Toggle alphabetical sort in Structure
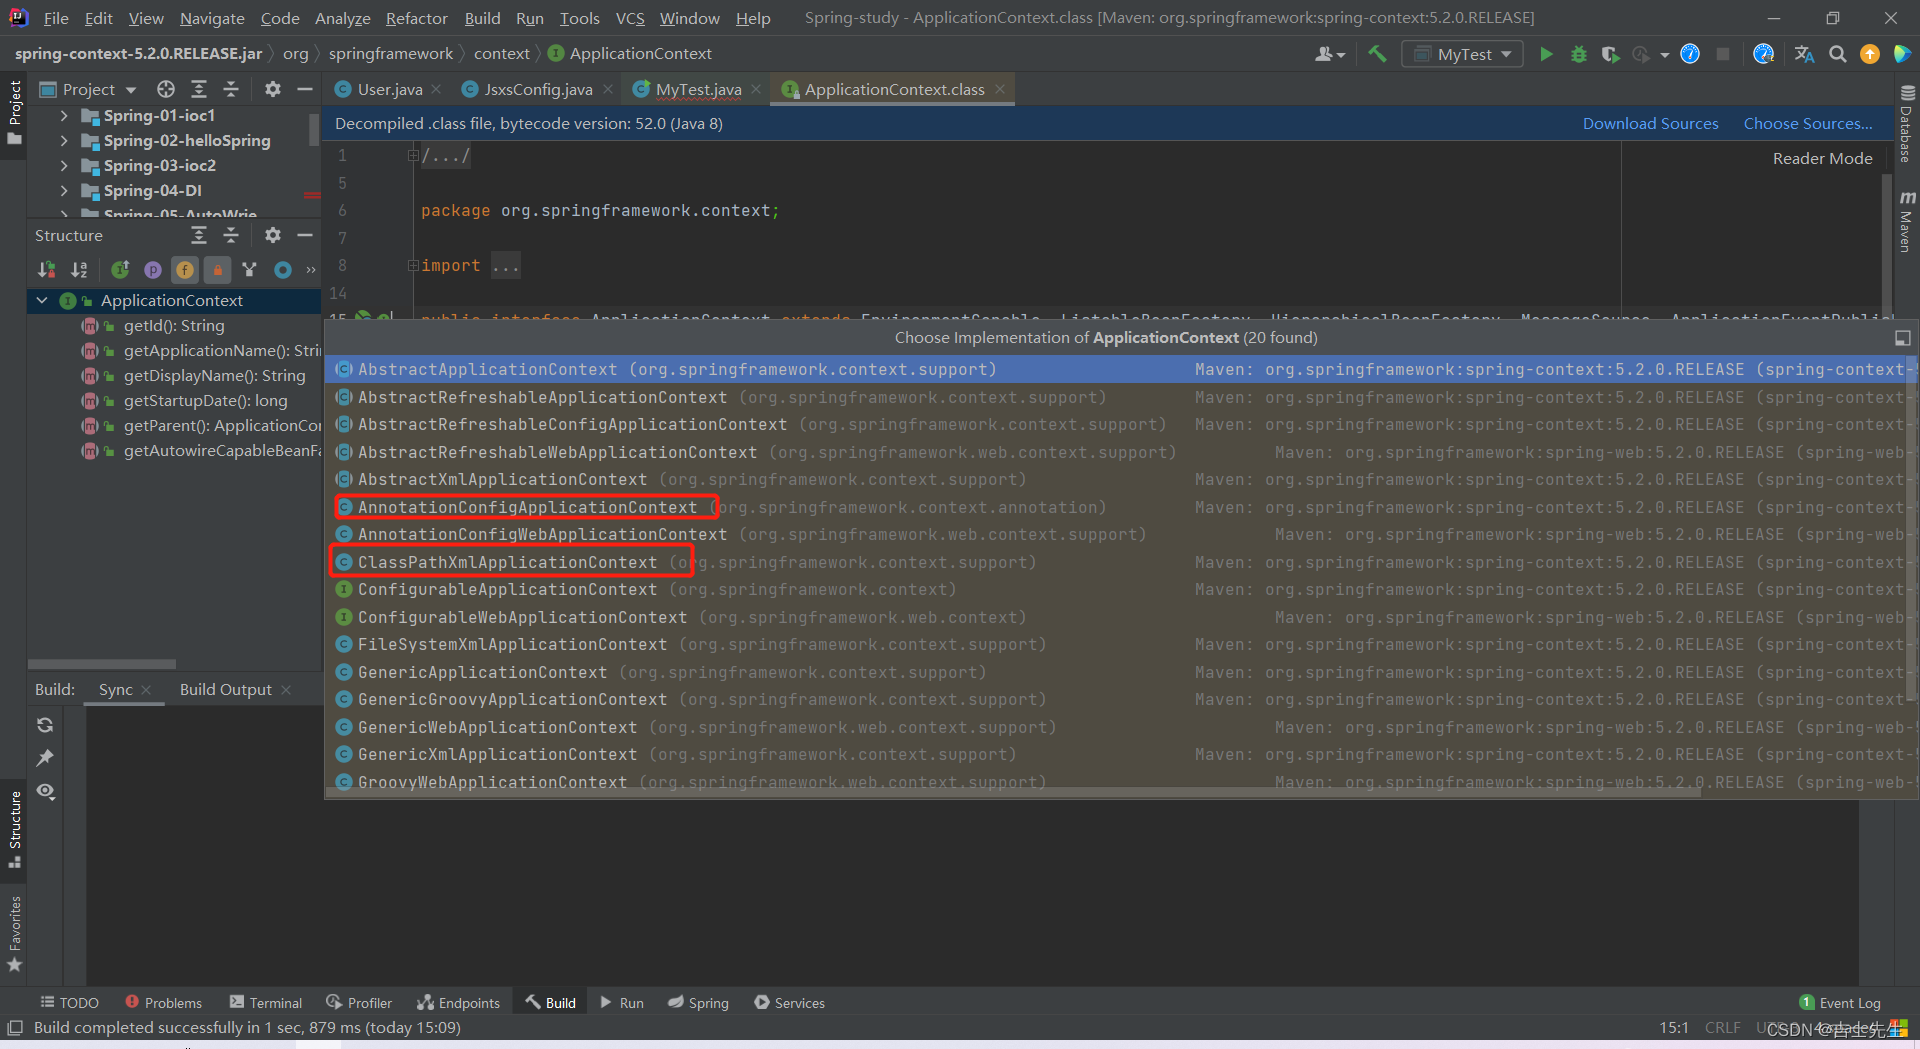This screenshot has width=1920, height=1049. tap(80, 269)
